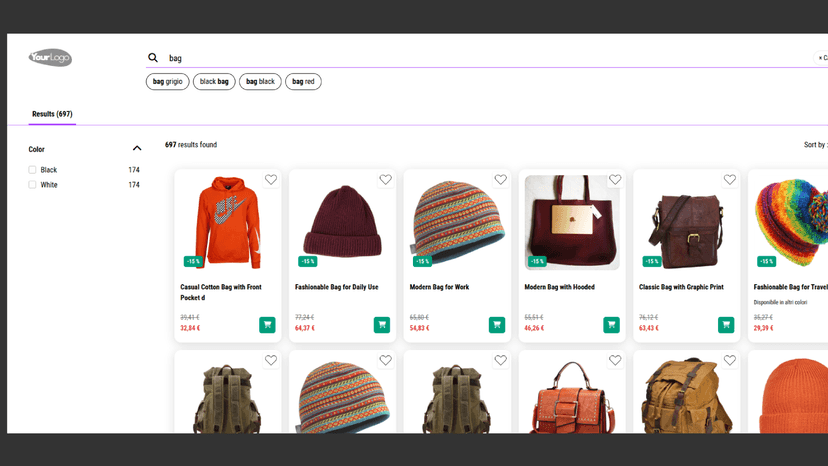Choose the 'bag black' suggestion chip
Screen dimensions: 828x466
pyautogui.click(x=260, y=81)
